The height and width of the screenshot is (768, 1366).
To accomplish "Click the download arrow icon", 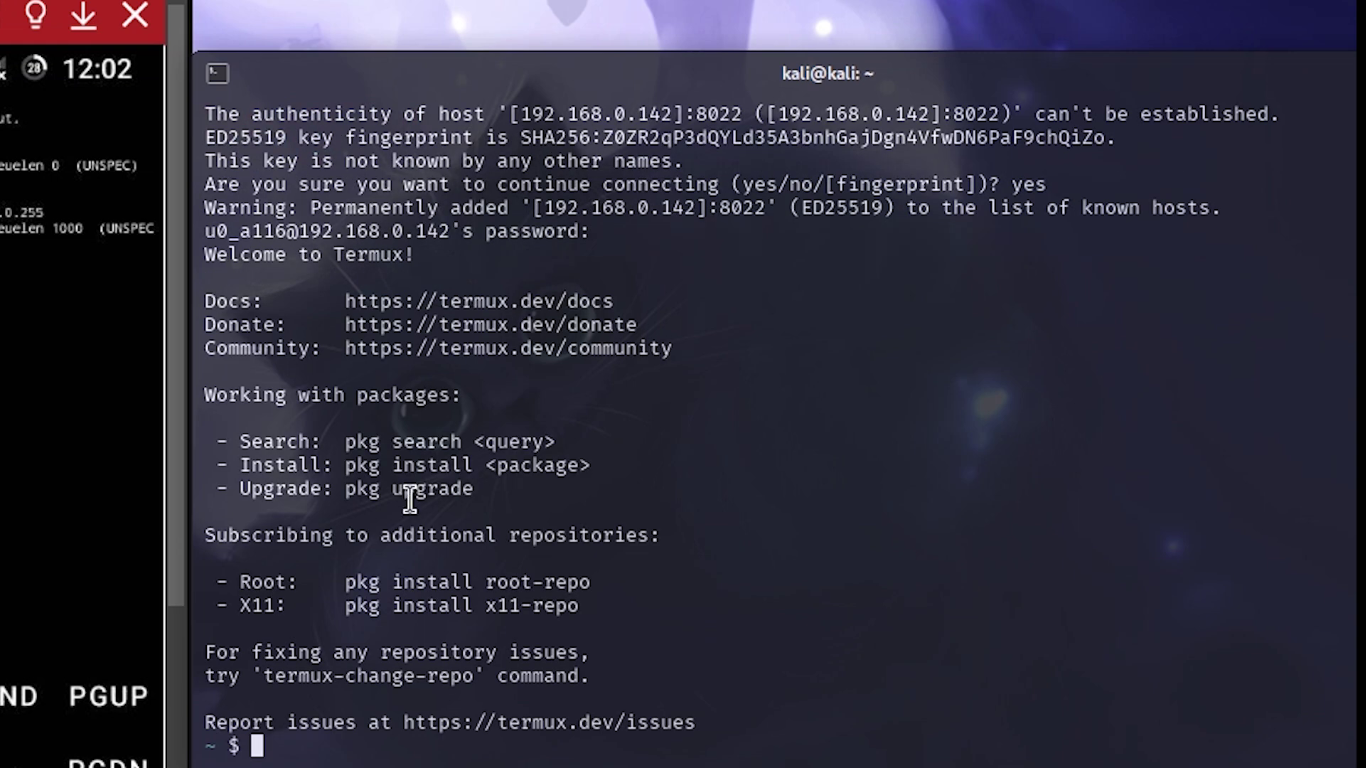I will point(84,15).
